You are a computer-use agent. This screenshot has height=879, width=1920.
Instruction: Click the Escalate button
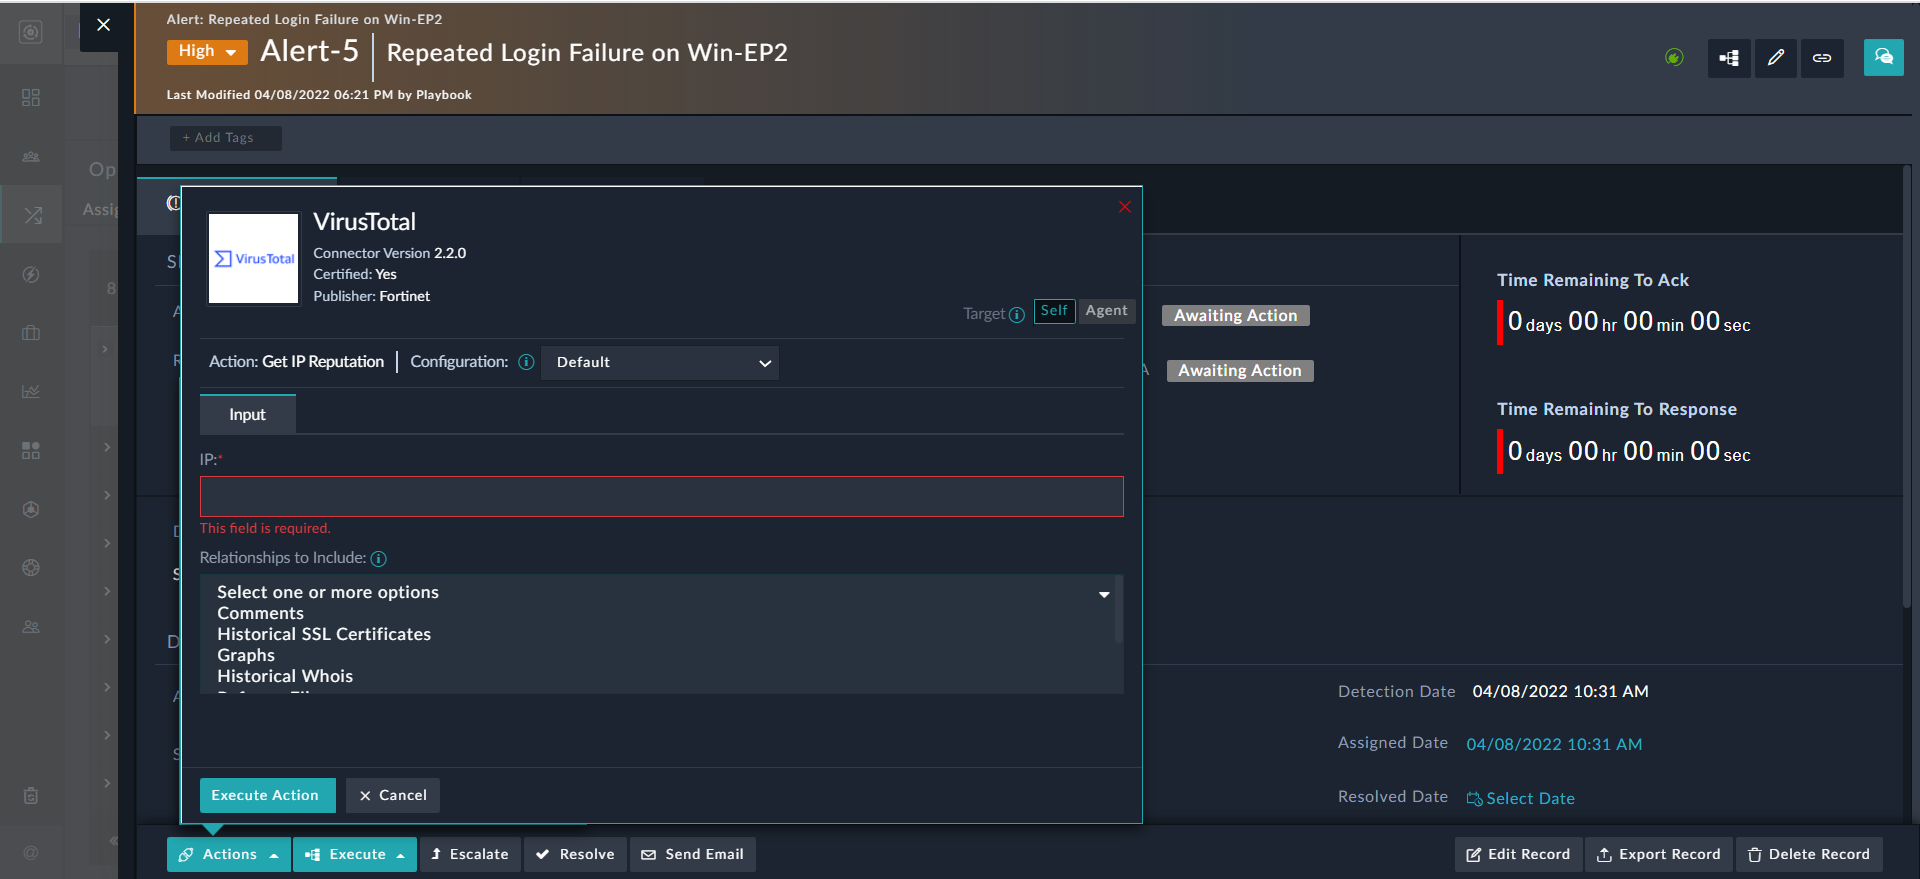pos(470,854)
